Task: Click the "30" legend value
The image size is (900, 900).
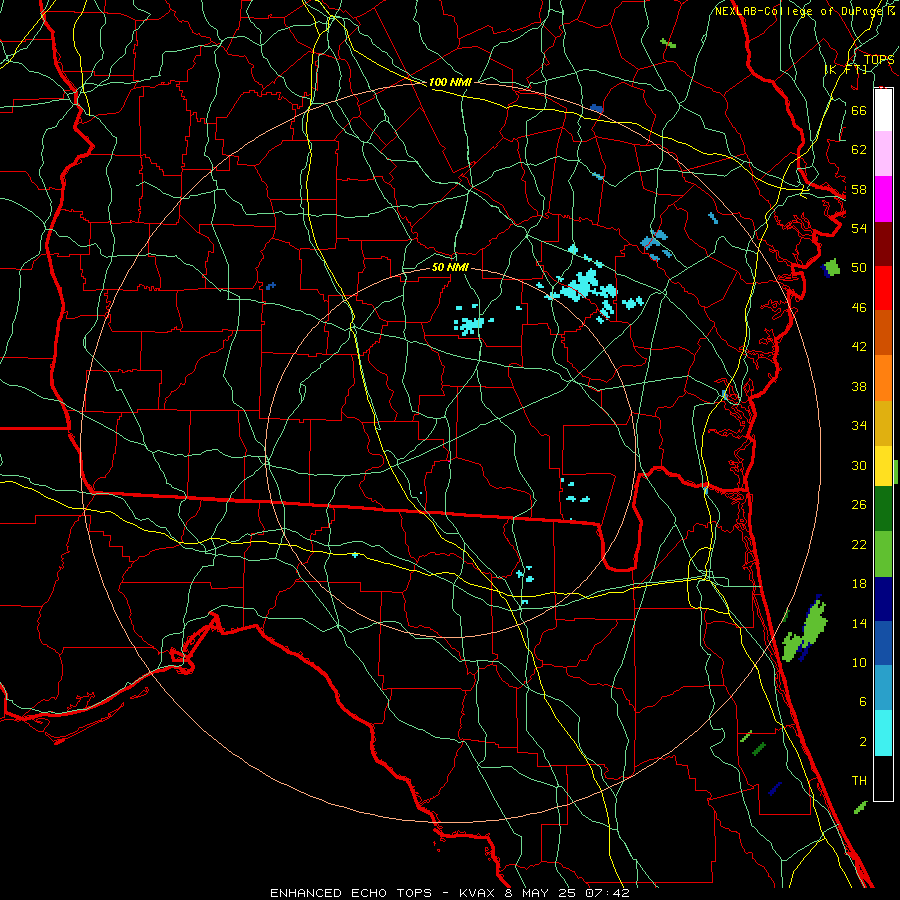Action: click(x=859, y=465)
